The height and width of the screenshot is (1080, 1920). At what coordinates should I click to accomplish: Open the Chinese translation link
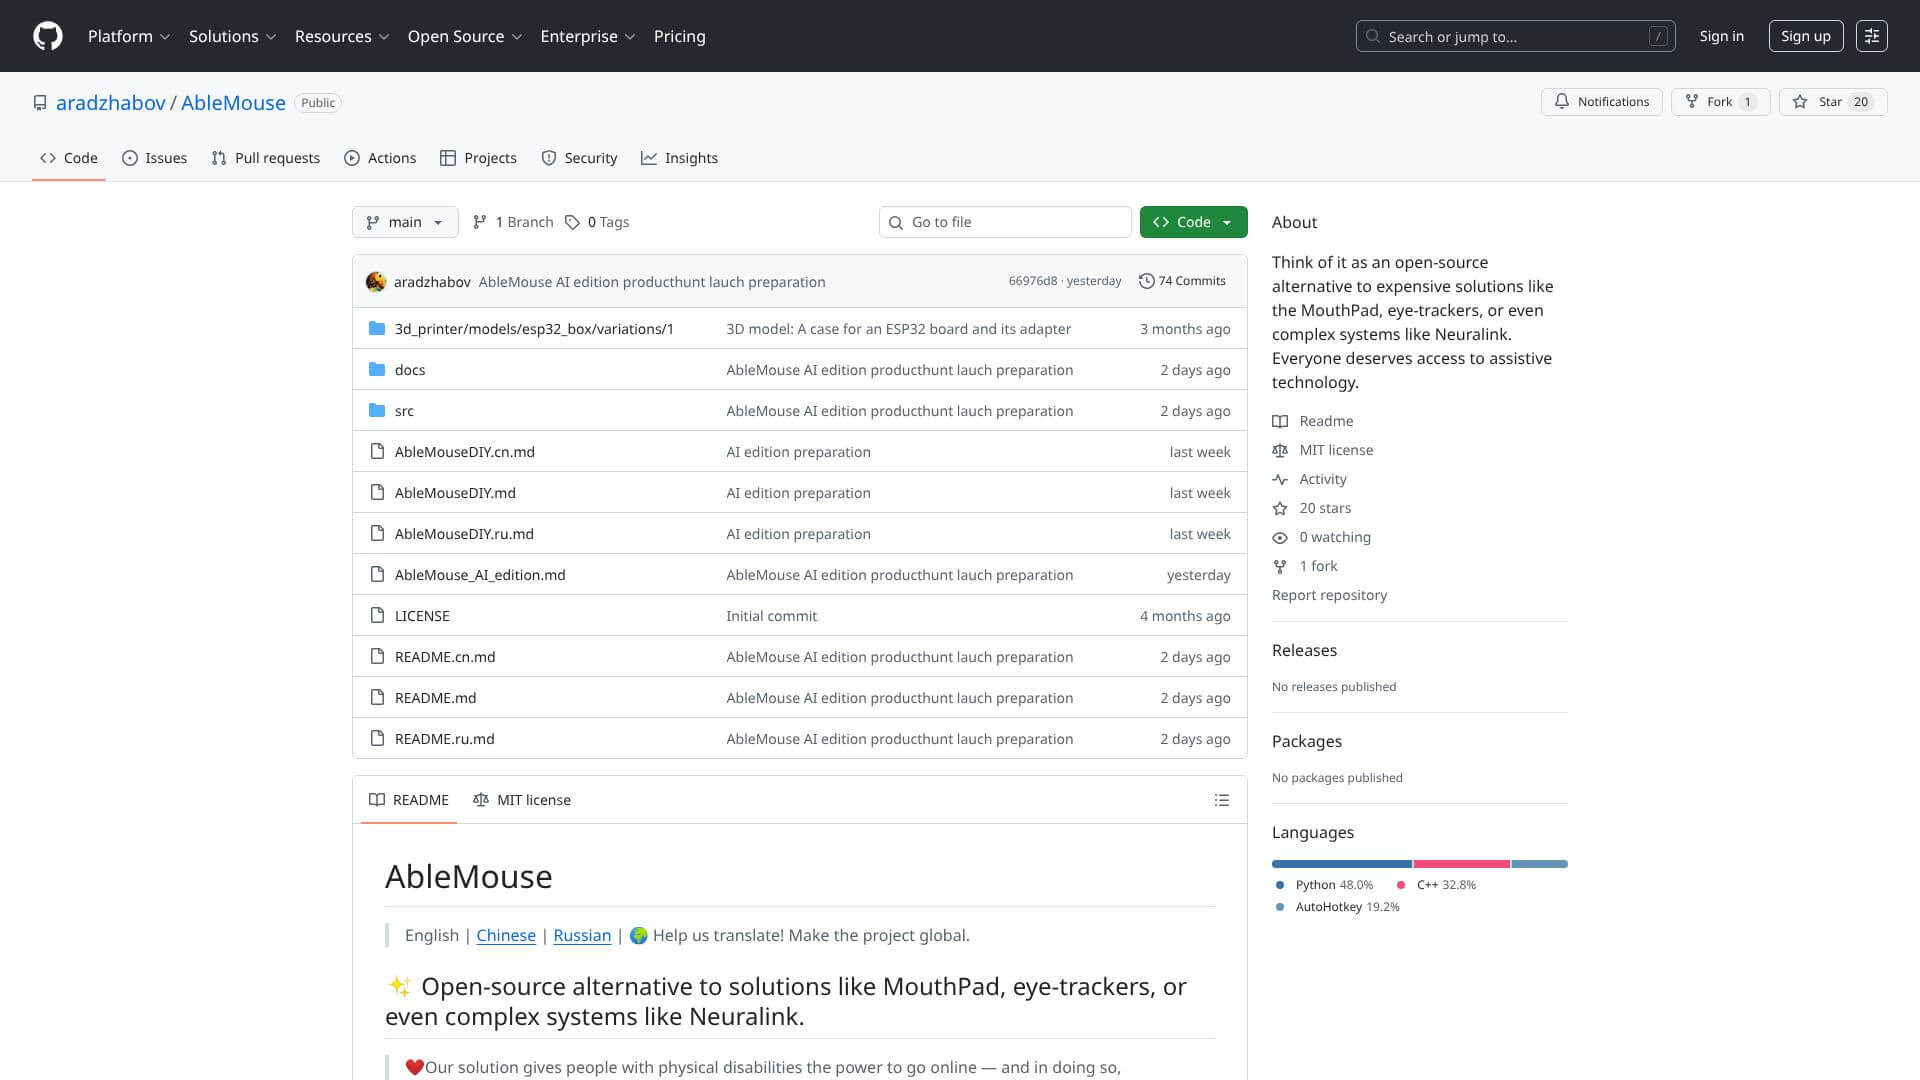point(506,935)
